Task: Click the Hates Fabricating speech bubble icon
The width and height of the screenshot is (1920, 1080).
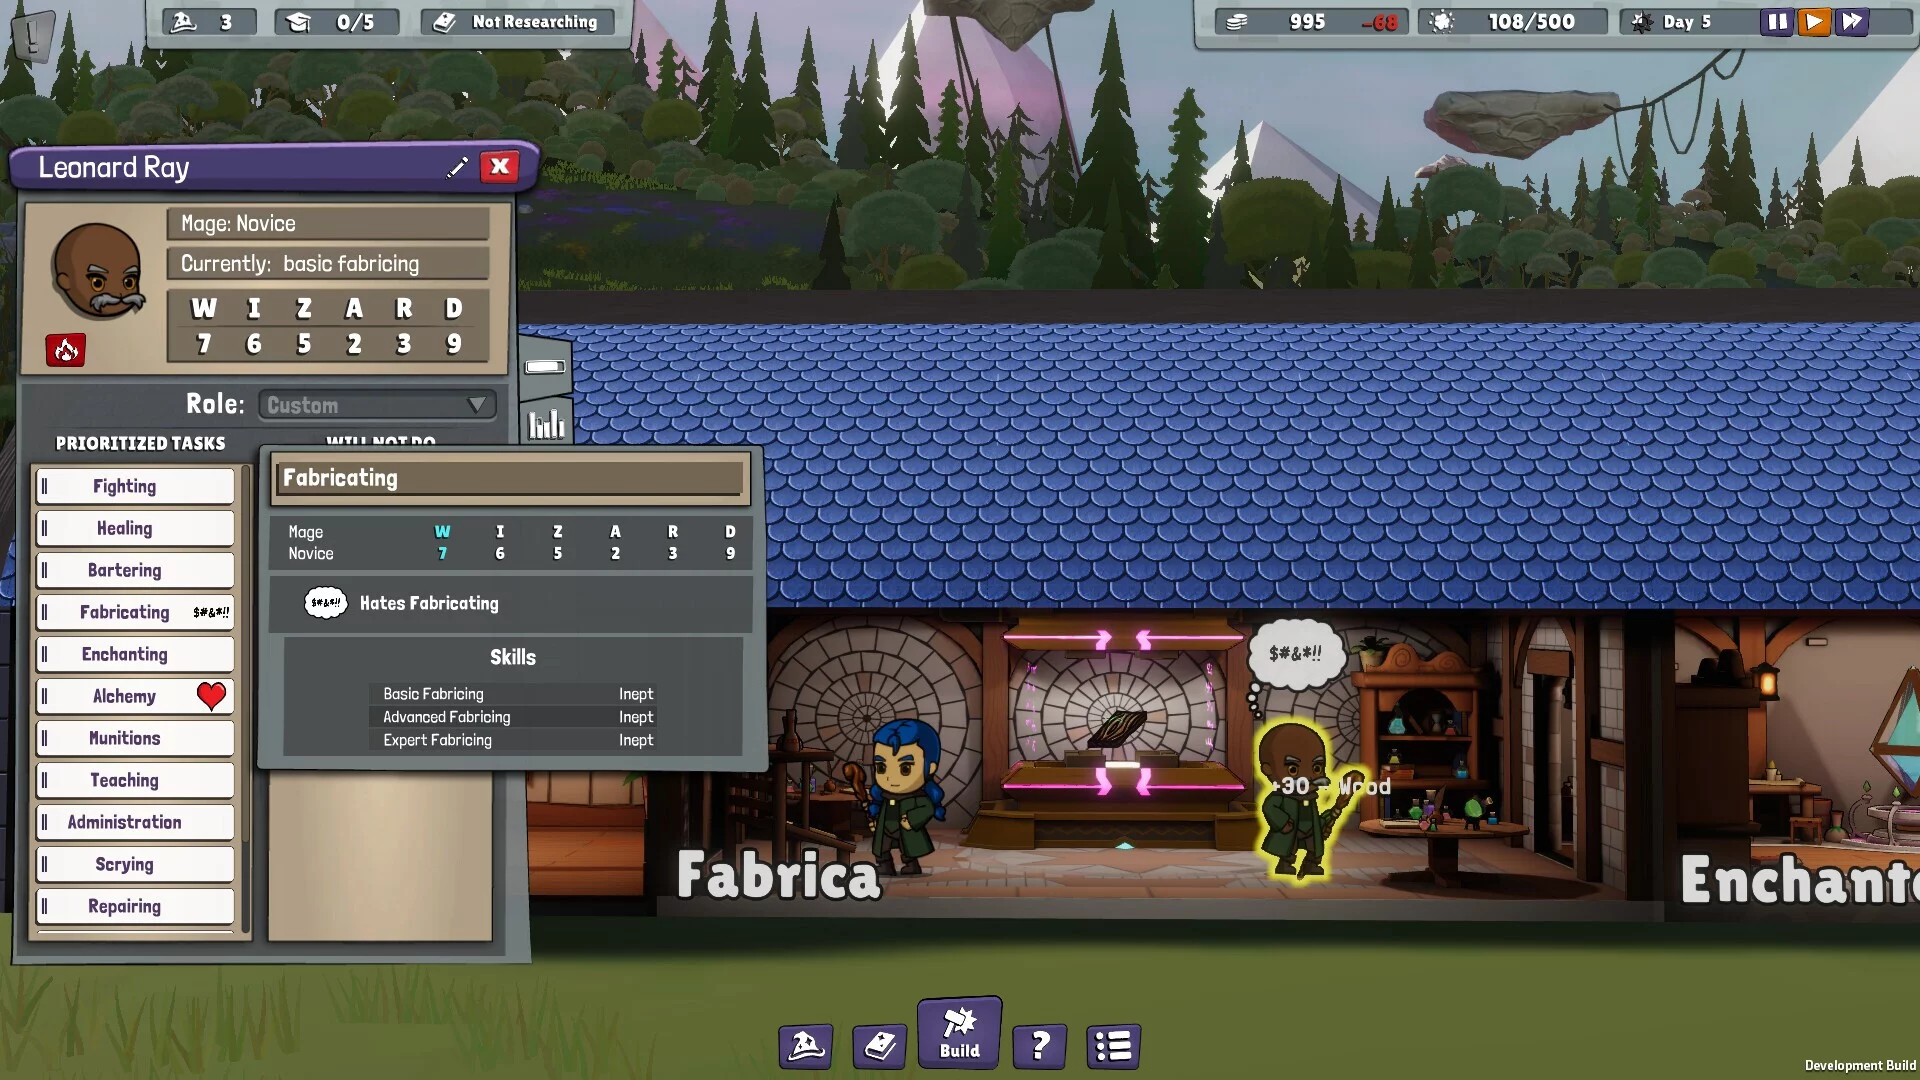Action: click(x=326, y=603)
